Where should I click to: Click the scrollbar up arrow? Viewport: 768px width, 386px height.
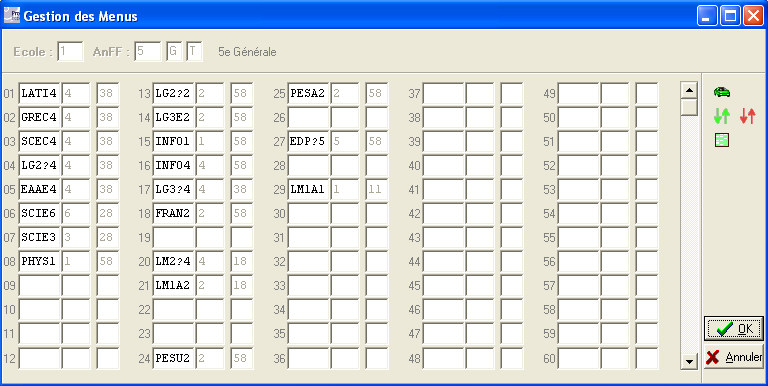[690, 90]
